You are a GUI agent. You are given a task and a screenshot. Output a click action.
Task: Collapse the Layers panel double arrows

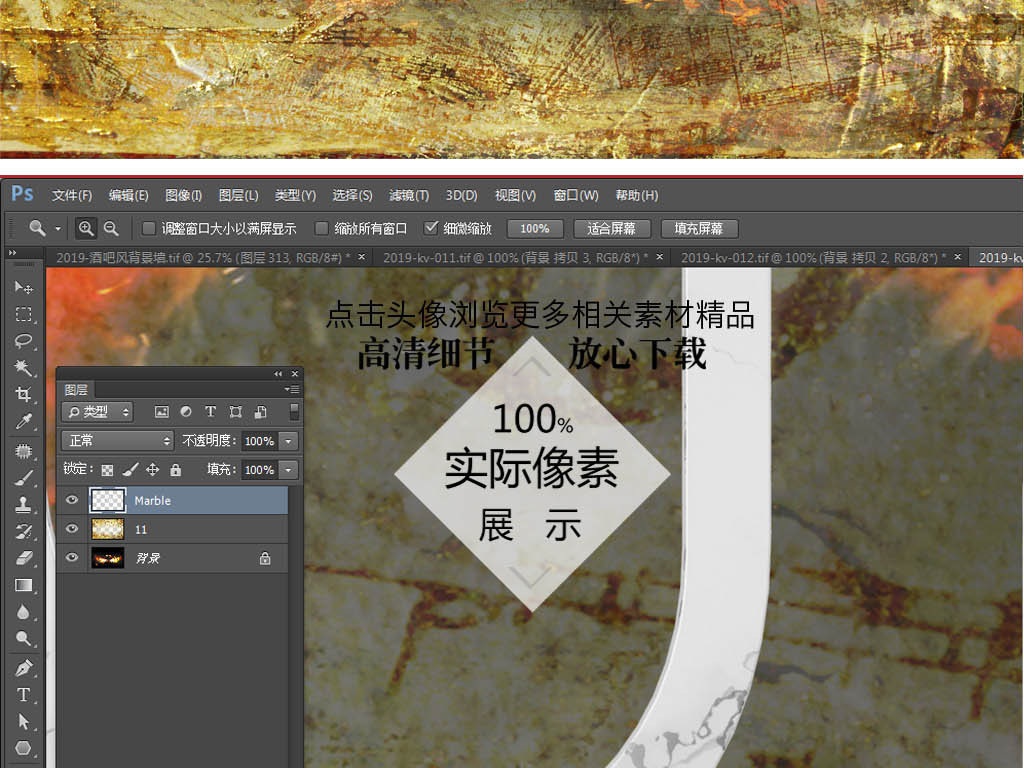[278, 374]
